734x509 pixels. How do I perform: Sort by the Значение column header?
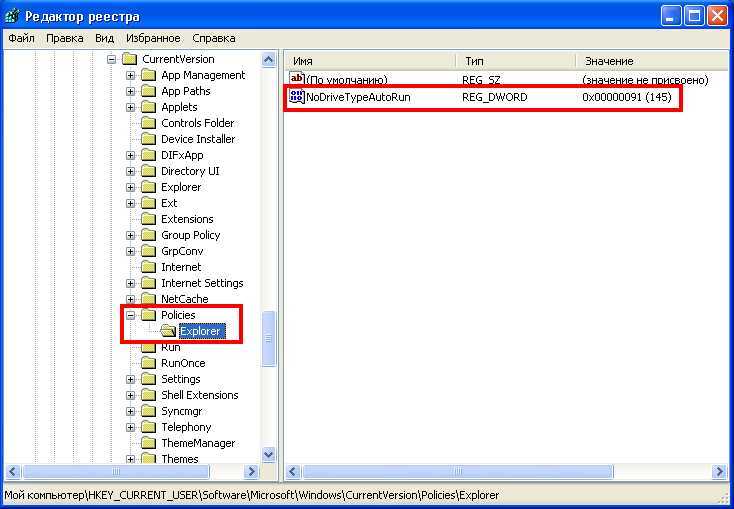pos(653,61)
